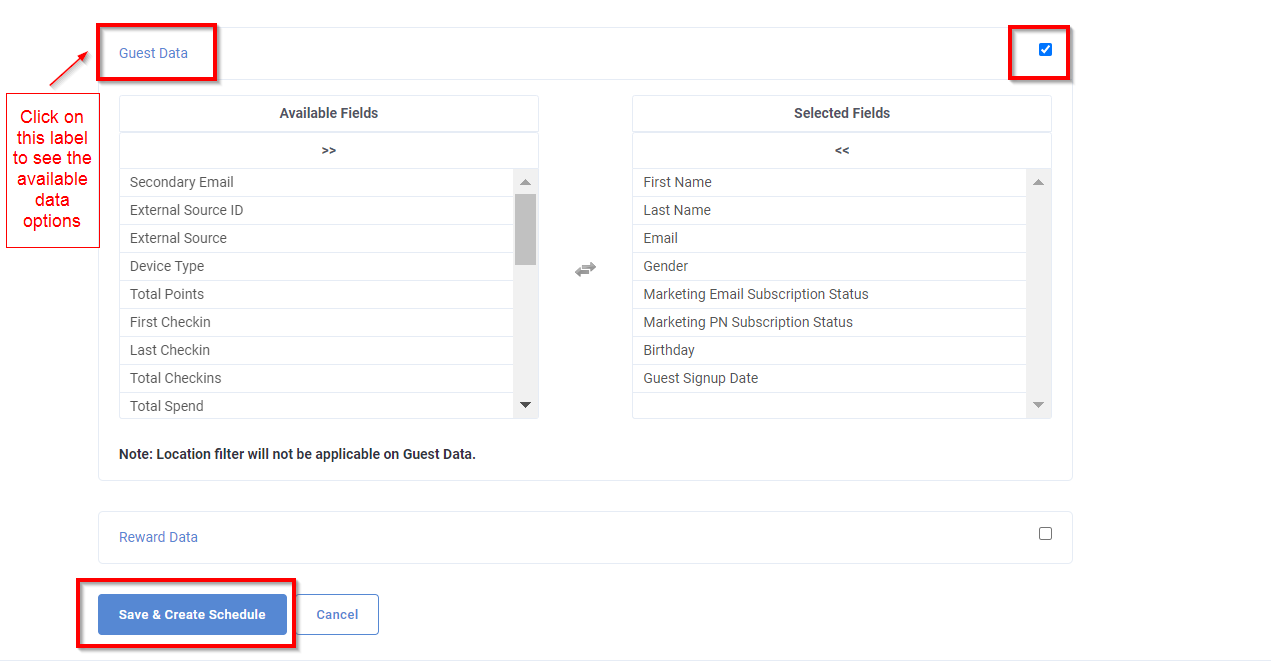Click Save & Create Schedule

tap(191, 614)
